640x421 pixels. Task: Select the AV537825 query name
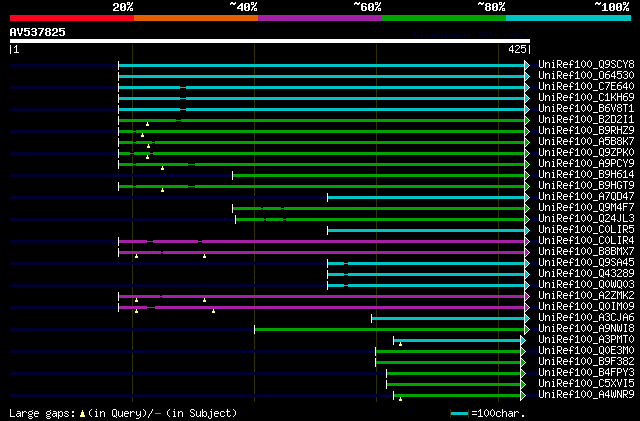tap(38, 32)
